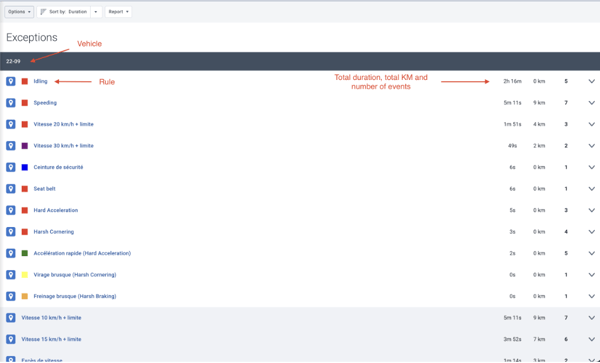Screen dimensions: 600x363
Task: Open the map pin icon for Idling
Action: [11, 81]
